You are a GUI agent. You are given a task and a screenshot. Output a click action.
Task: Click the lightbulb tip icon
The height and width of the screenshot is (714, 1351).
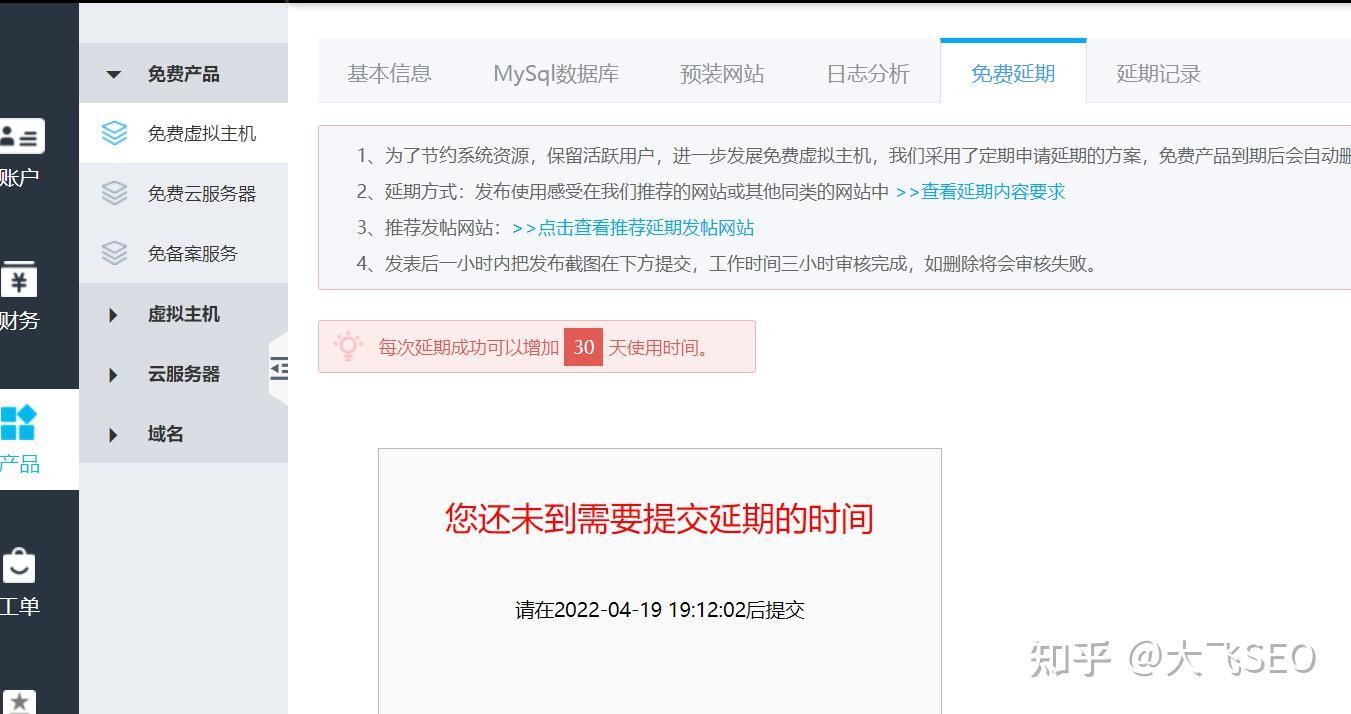tap(347, 346)
